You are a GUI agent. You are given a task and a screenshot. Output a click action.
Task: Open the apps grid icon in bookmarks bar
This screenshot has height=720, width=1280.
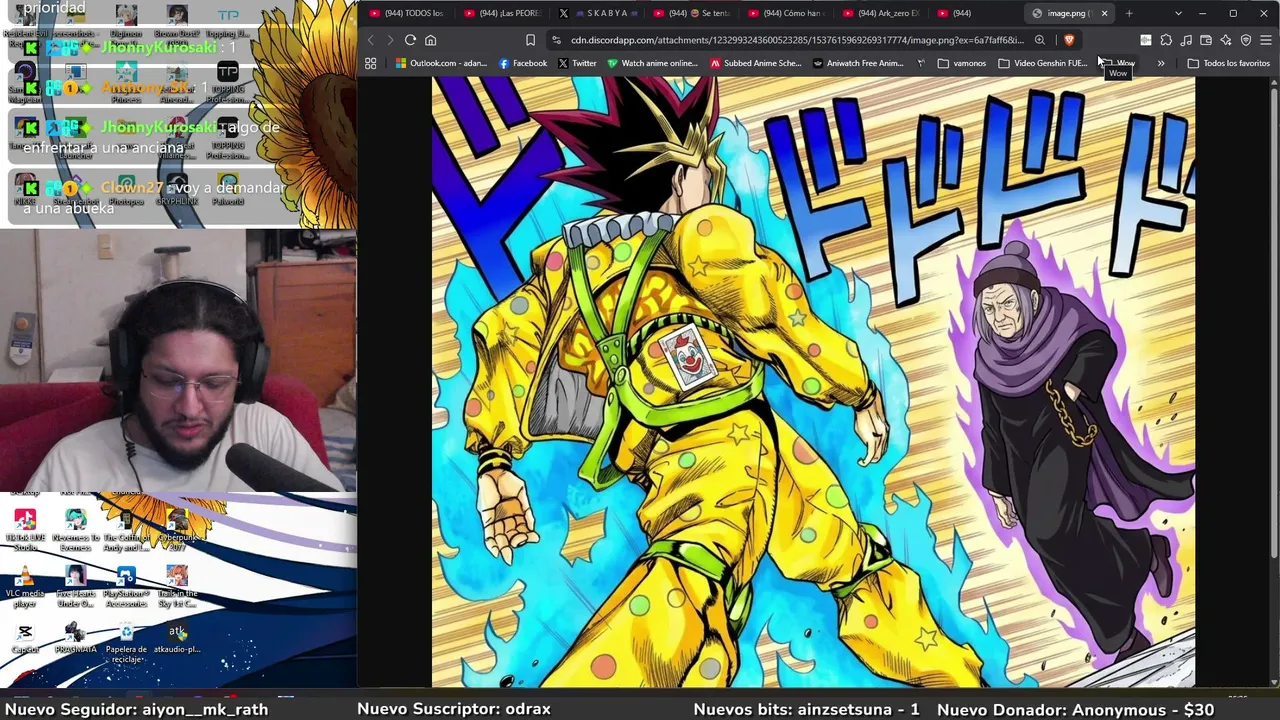370,63
